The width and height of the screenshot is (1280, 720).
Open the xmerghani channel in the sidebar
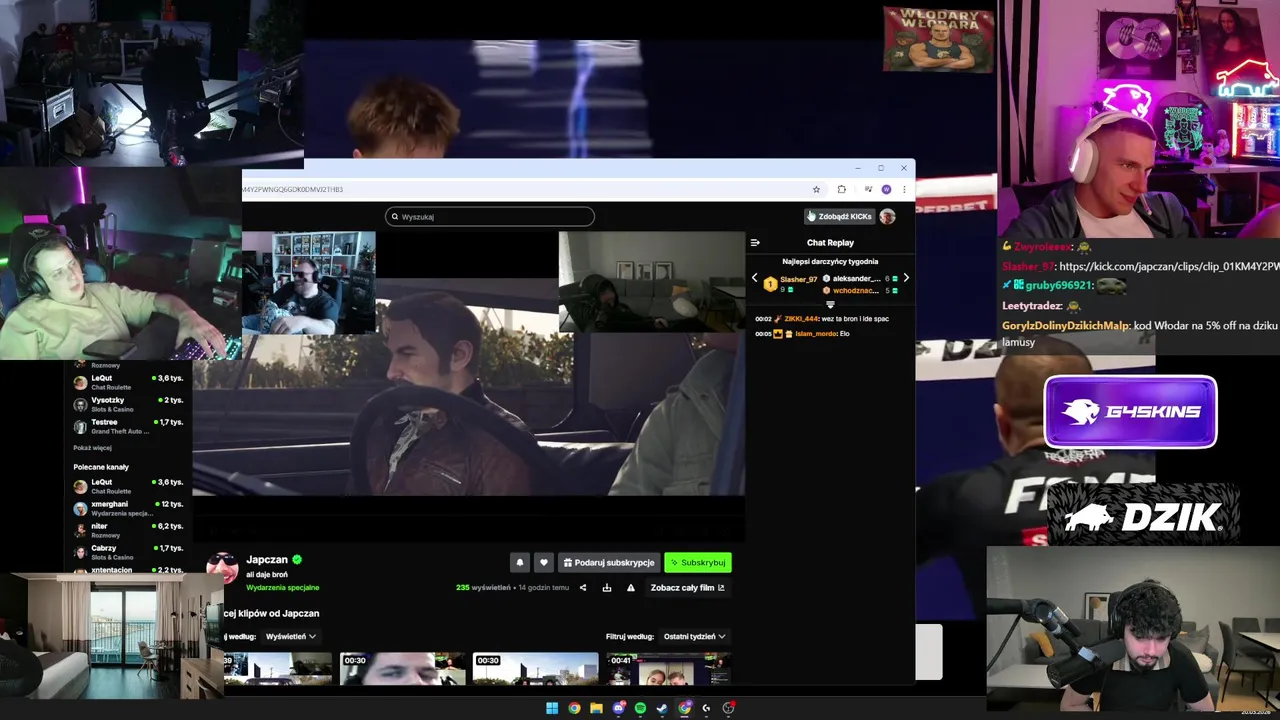coord(128,508)
